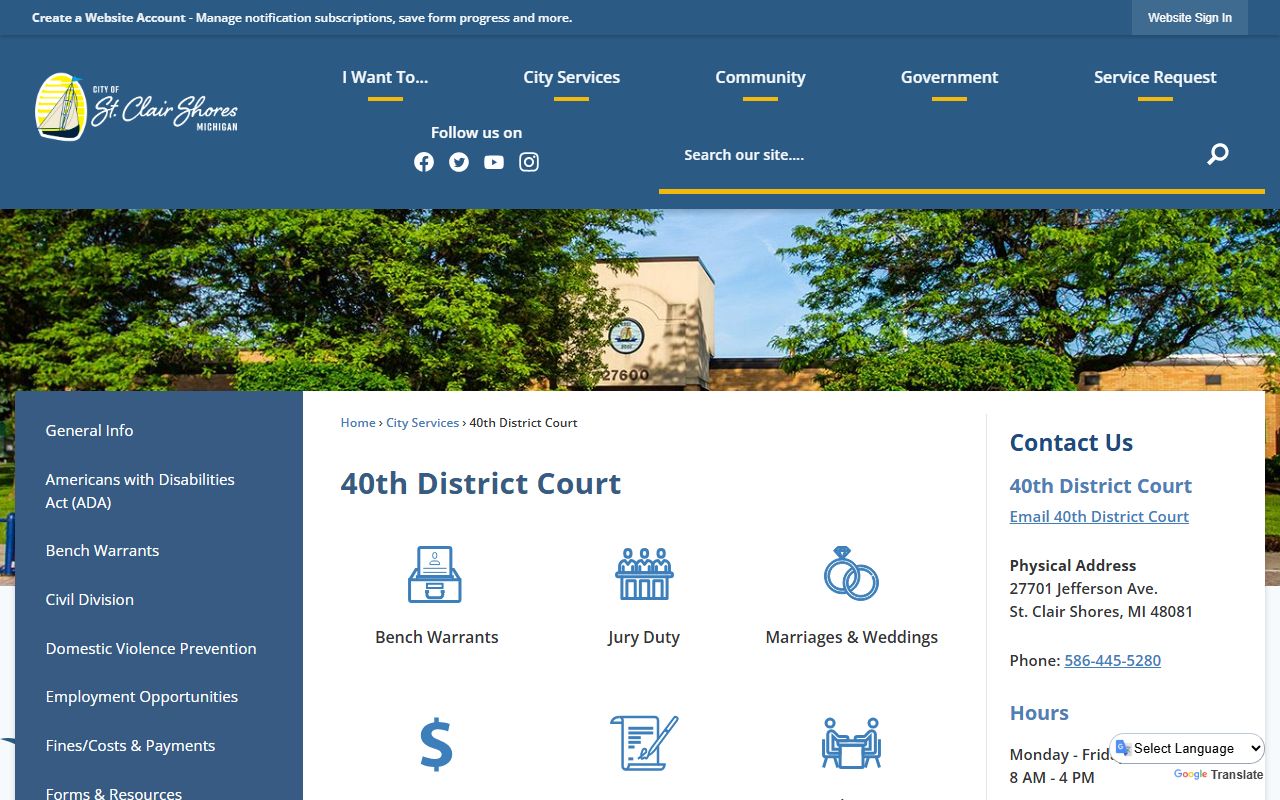Open the YouTube social icon
This screenshot has height=800, width=1280.
[494, 162]
